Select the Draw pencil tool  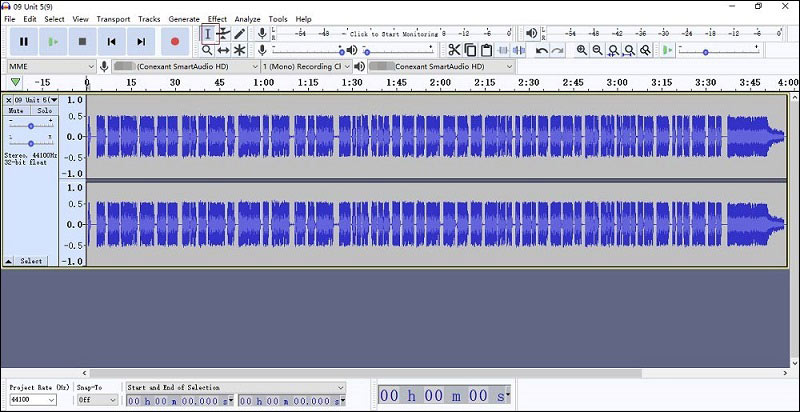click(x=239, y=34)
